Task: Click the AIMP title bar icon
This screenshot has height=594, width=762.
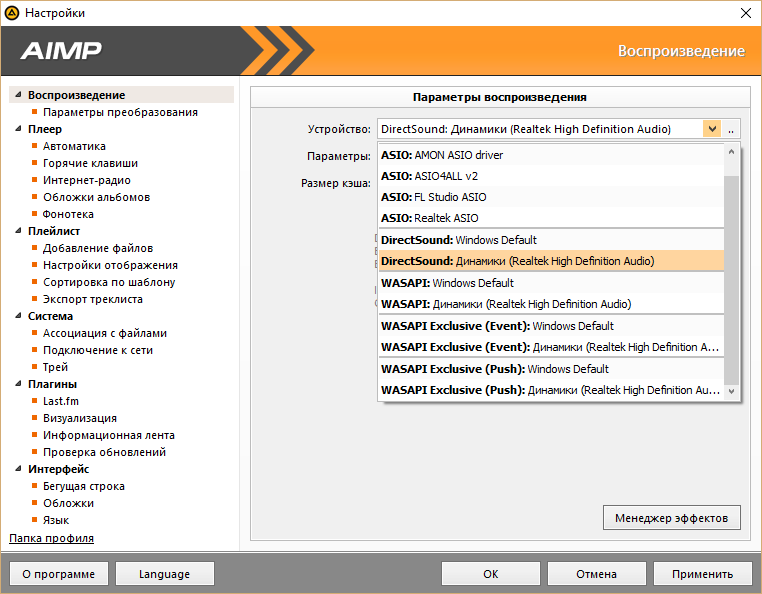Action: (x=12, y=13)
